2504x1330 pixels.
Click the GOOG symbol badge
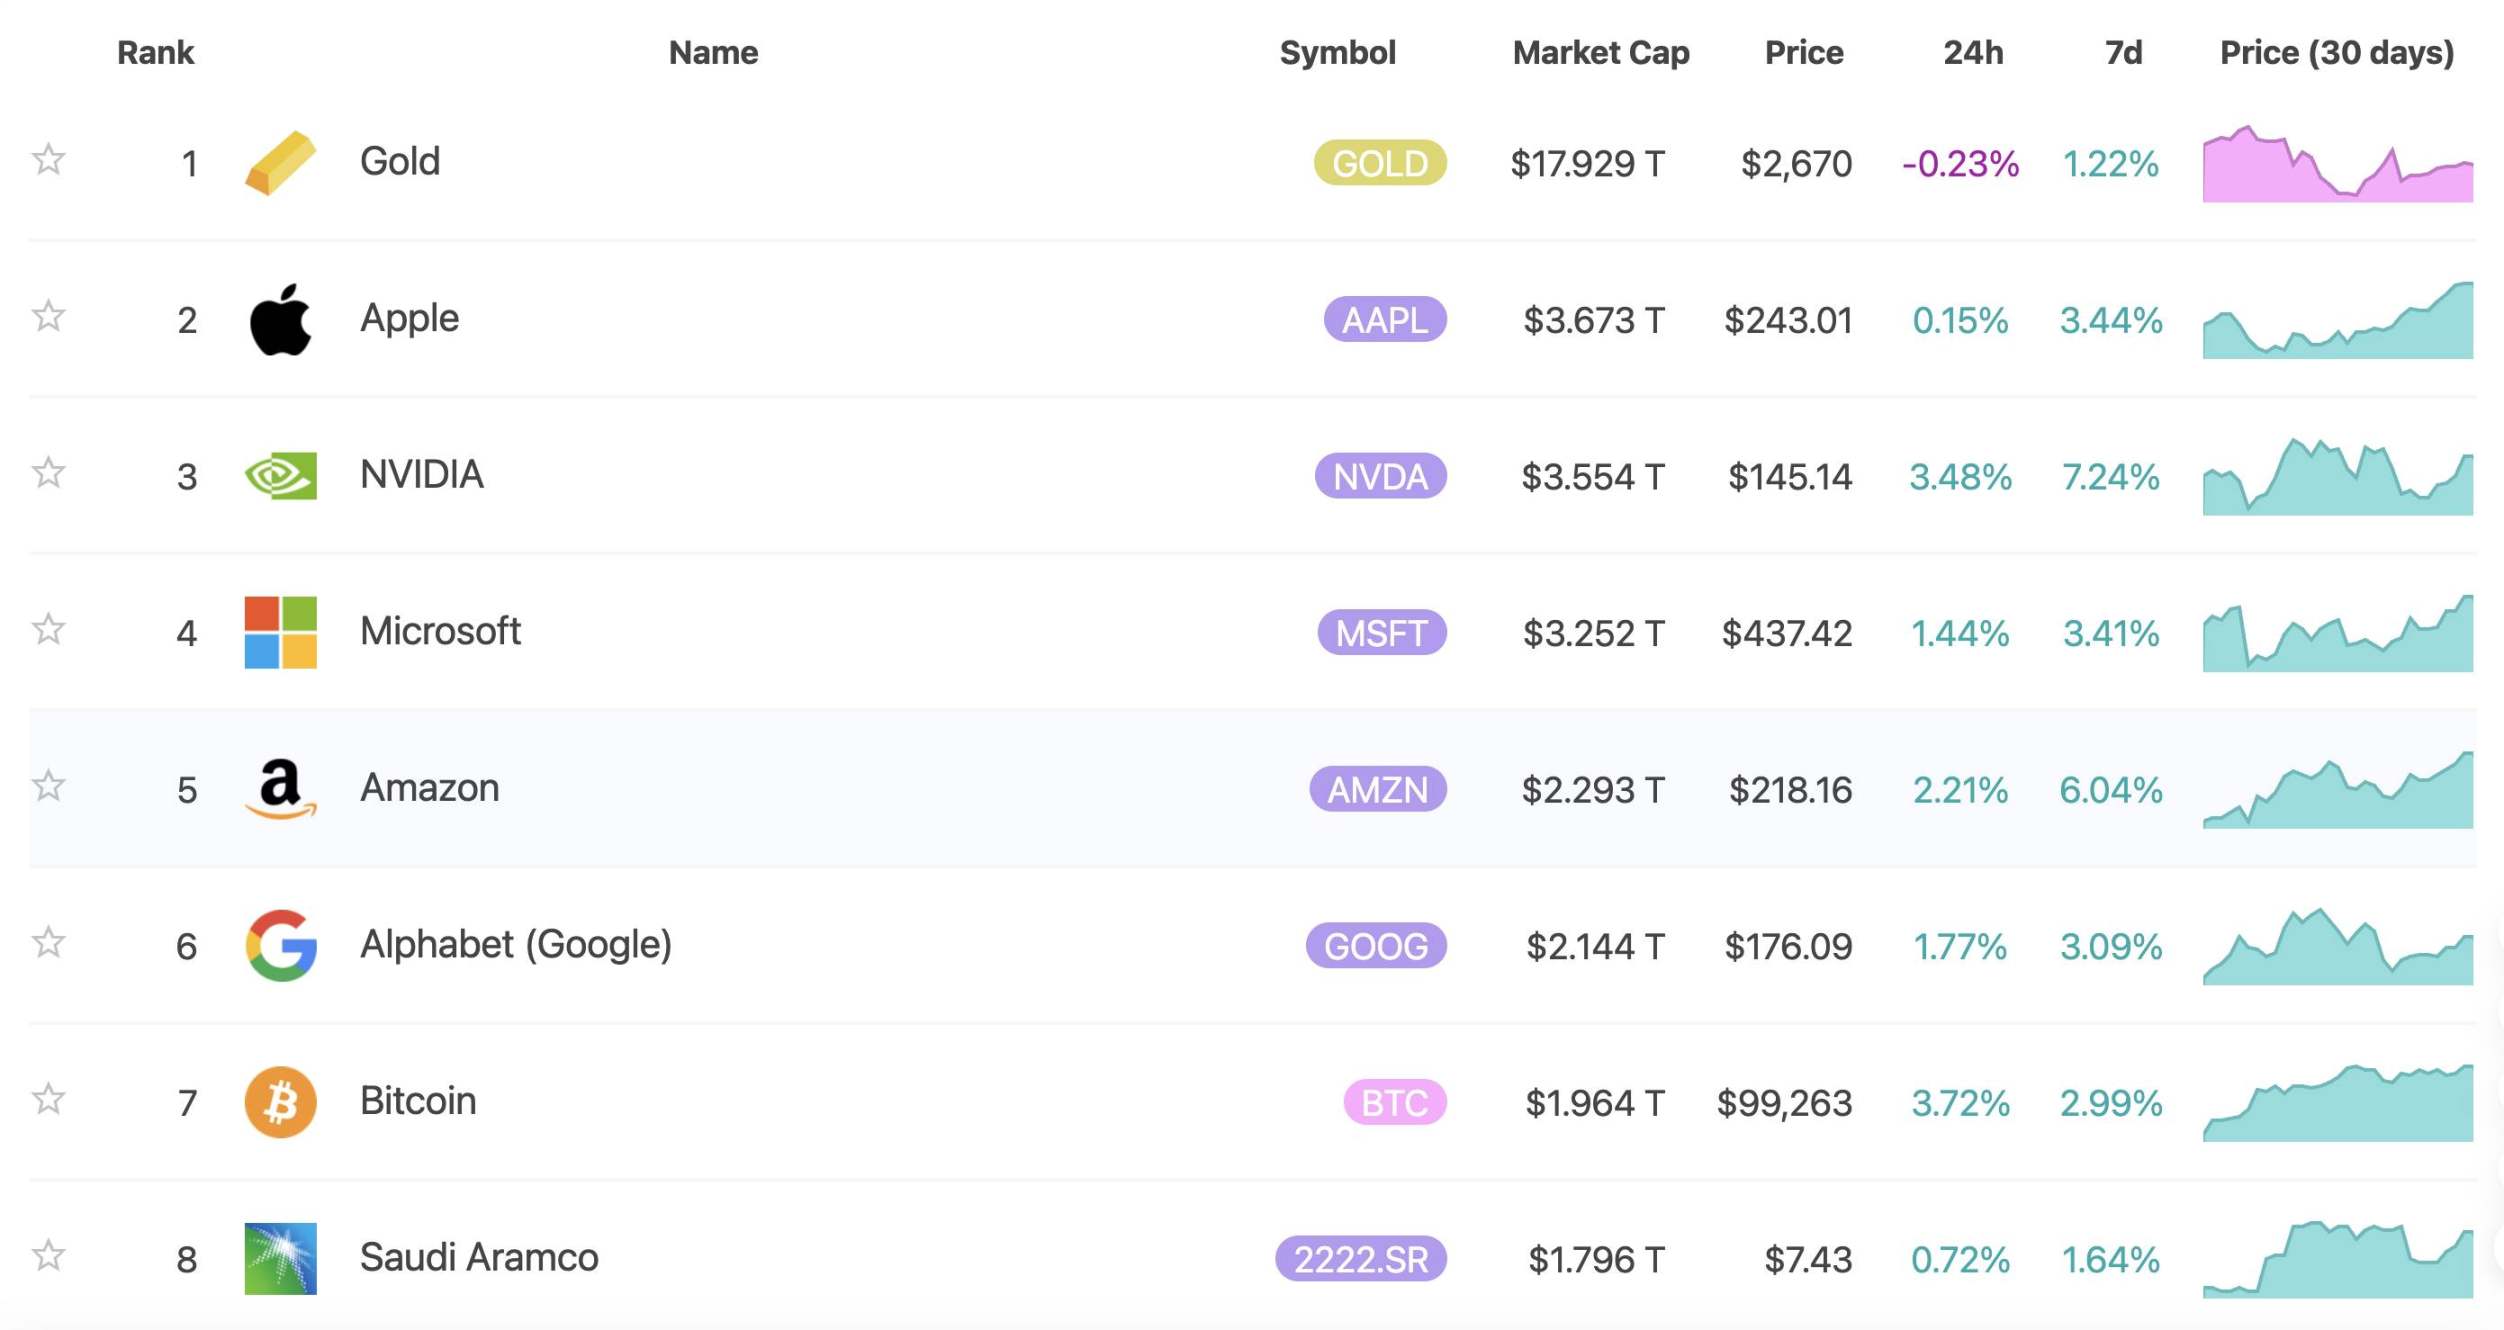tap(1376, 946)
